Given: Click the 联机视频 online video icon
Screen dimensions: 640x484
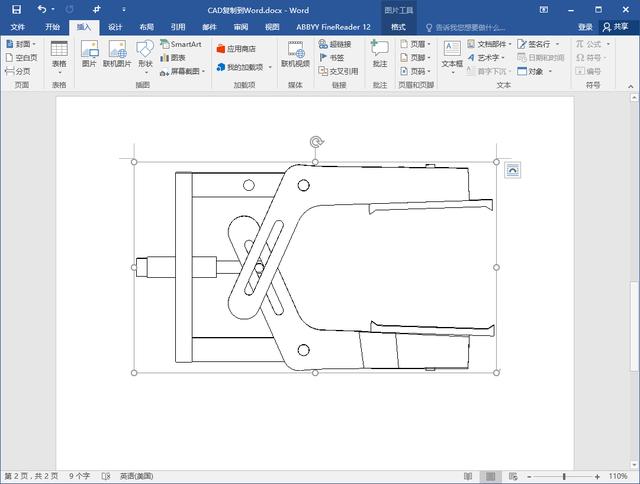Looking at the screenshot, I should click(x=295, y=54).
